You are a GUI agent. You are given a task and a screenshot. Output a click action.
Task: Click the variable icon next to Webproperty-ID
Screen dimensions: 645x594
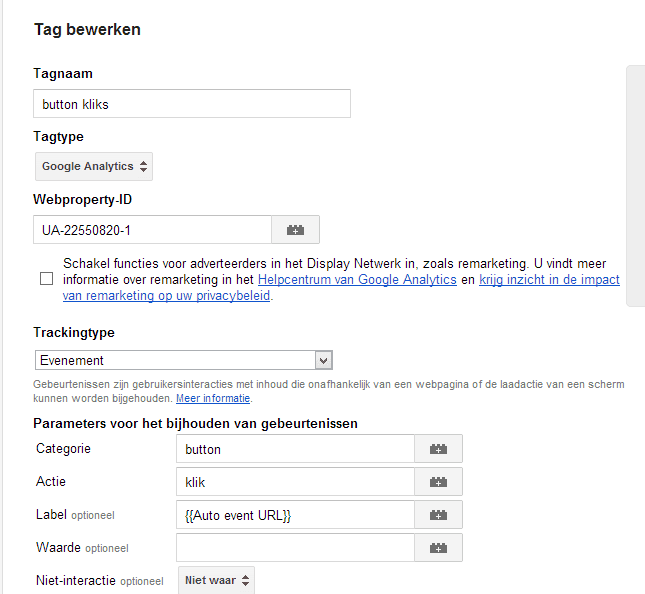pos(295,230)
